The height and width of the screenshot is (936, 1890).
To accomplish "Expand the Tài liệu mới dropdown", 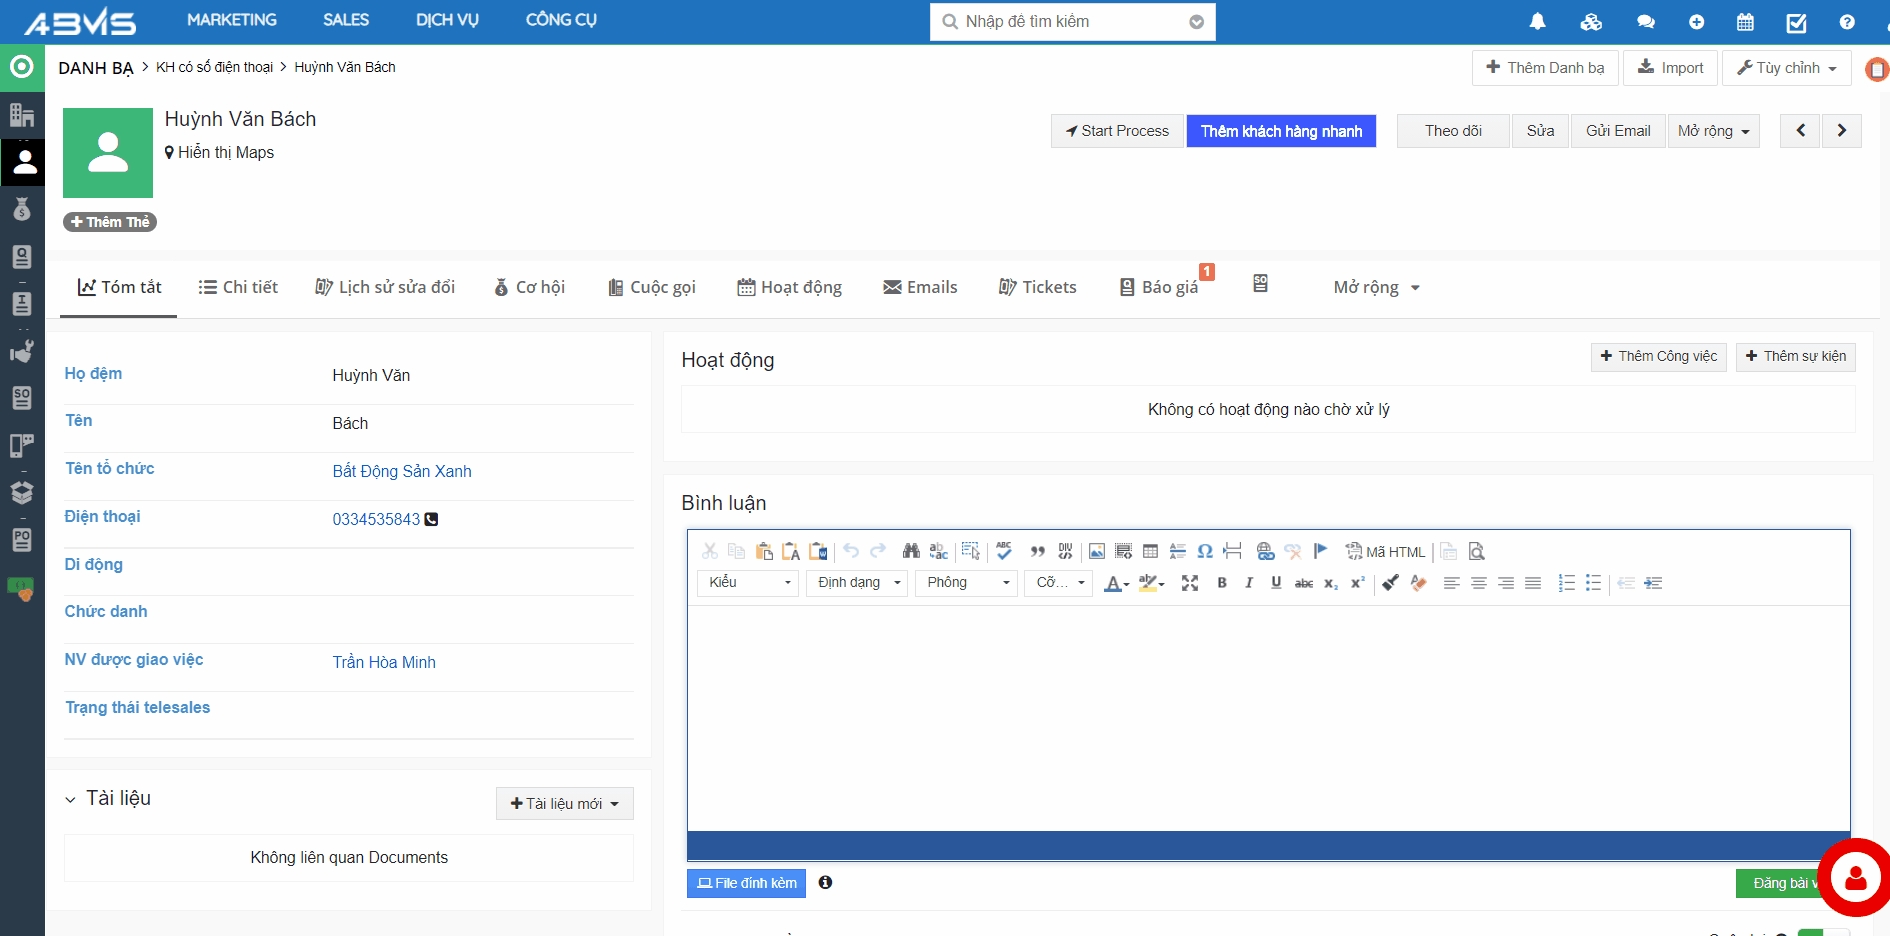I will (564, 804).
